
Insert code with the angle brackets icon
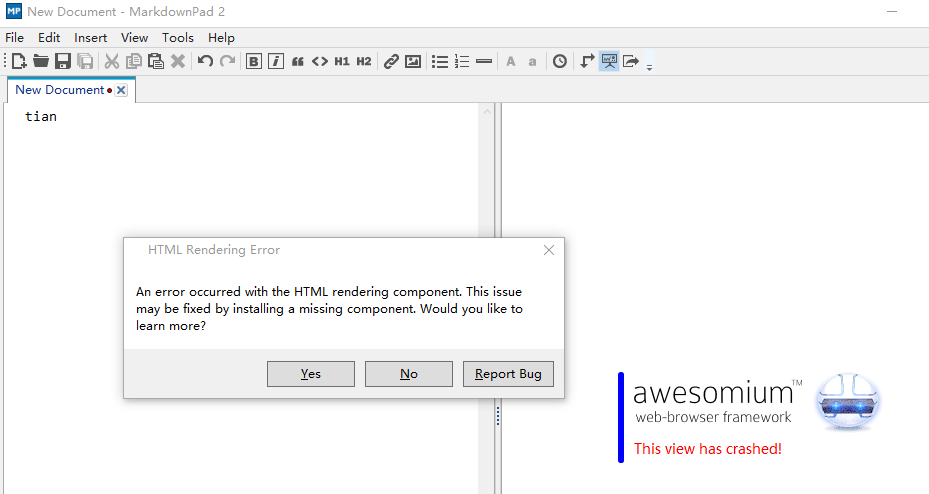tap(320, 61)
